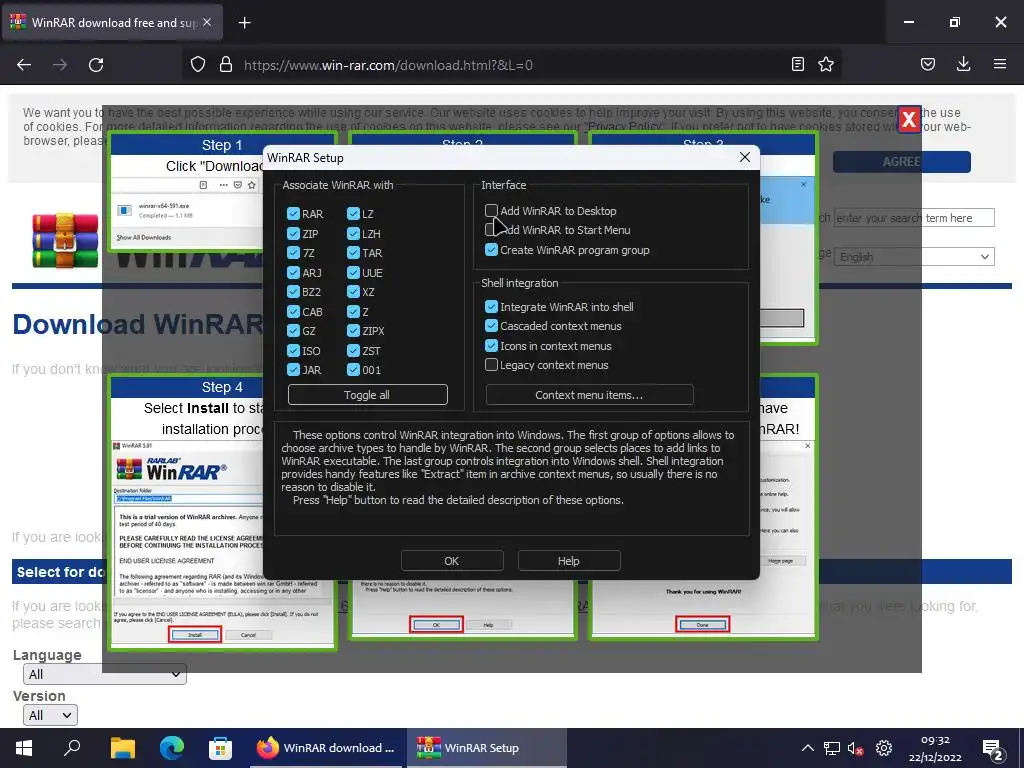Launch Microsoft Edge from the taskbar

click(172, 748)
